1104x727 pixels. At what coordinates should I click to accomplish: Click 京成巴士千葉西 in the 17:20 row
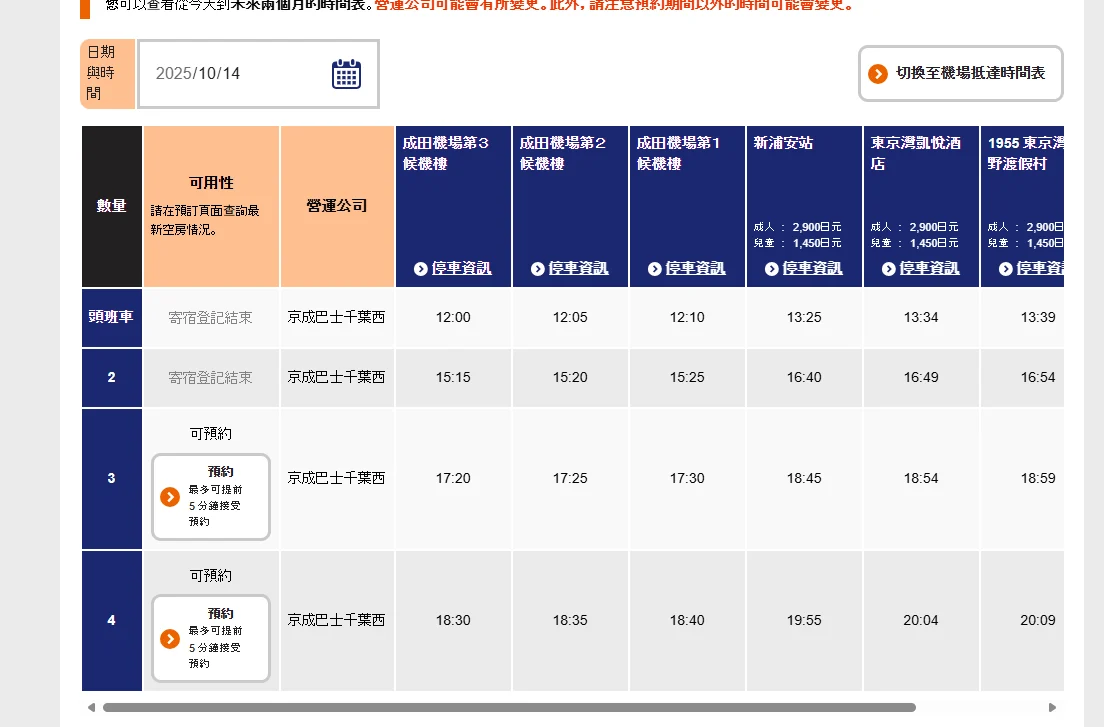(337, 478)
